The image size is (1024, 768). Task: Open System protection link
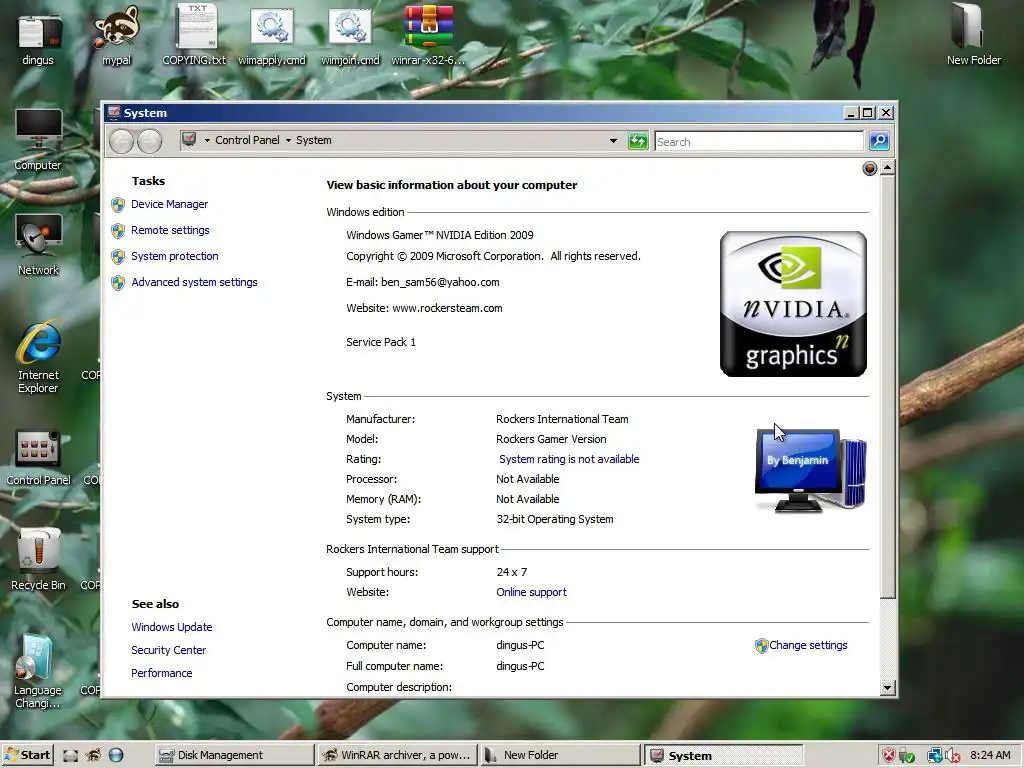pos(174,257)
